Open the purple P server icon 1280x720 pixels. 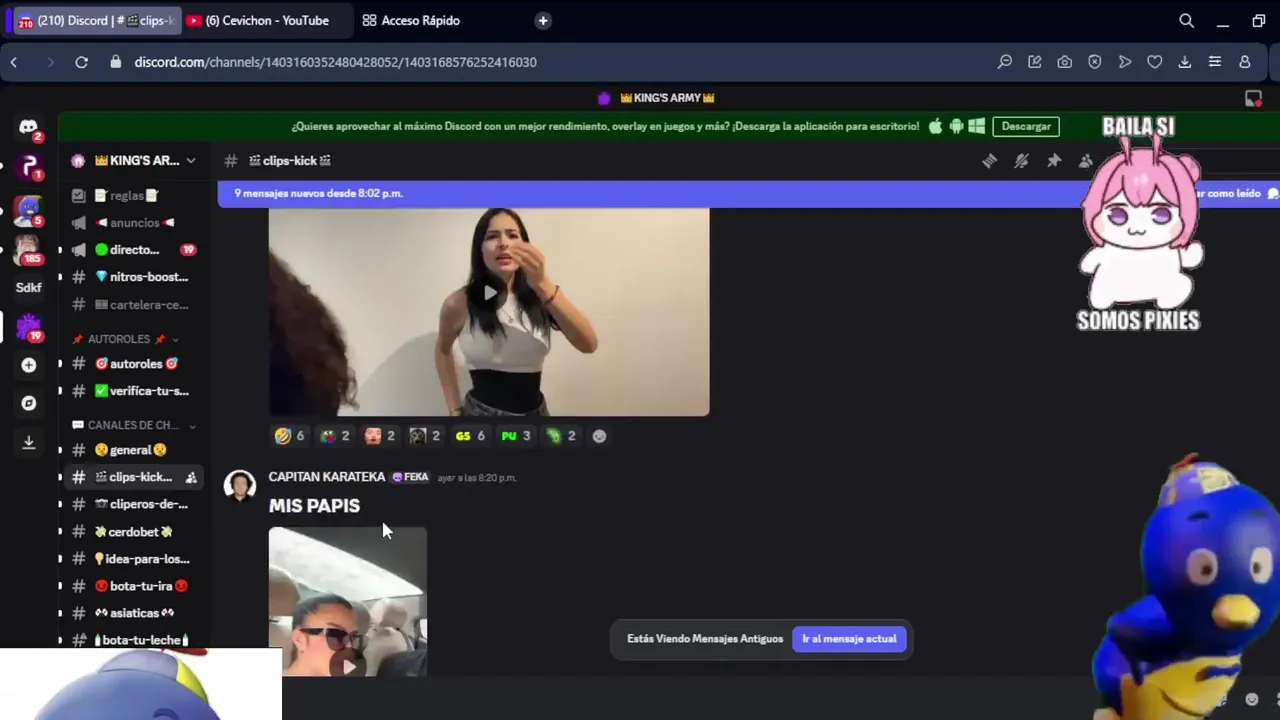[29, 168]
